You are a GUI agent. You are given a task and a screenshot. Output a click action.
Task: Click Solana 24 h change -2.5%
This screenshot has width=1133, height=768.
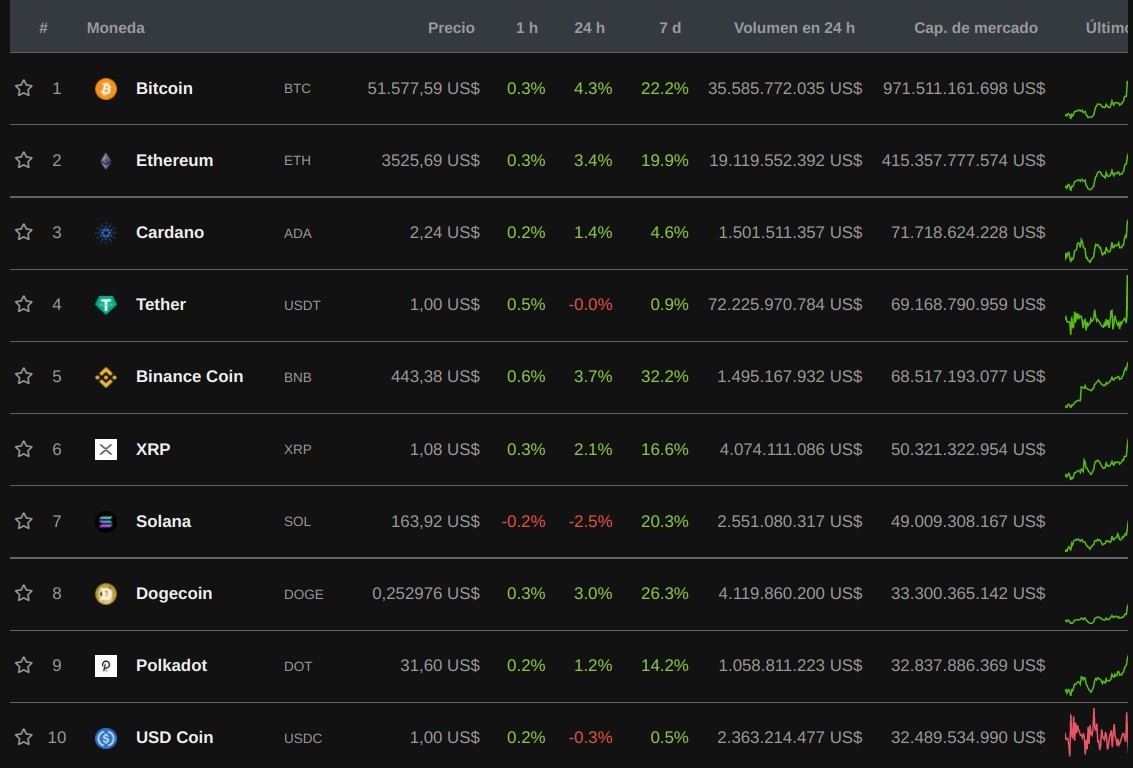coord(590,522)
